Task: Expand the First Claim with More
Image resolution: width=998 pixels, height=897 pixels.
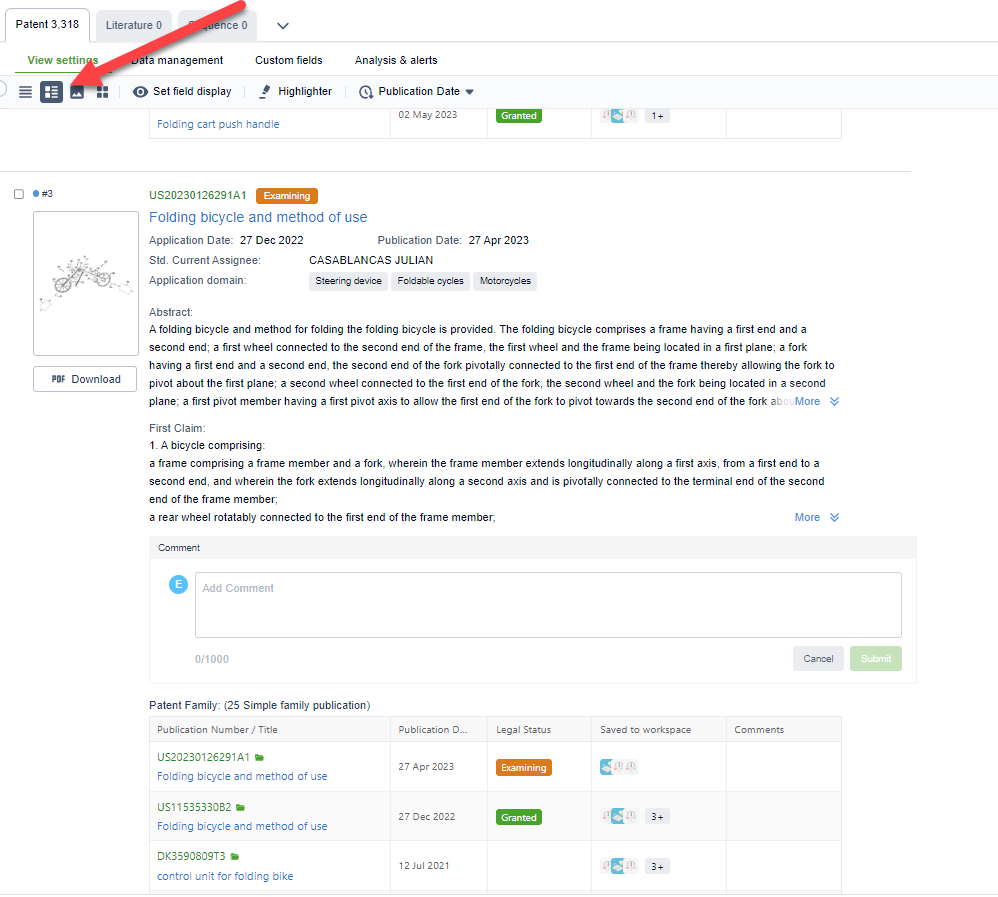Action: [x=817, y=518]
